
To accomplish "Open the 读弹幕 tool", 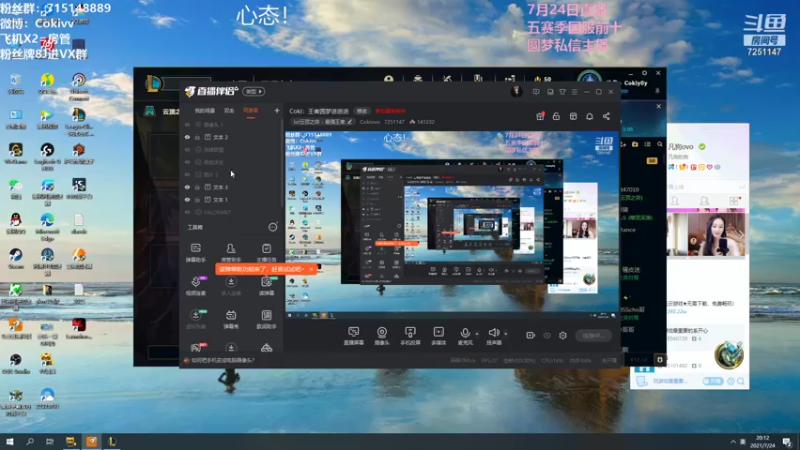I will [266, 286].
